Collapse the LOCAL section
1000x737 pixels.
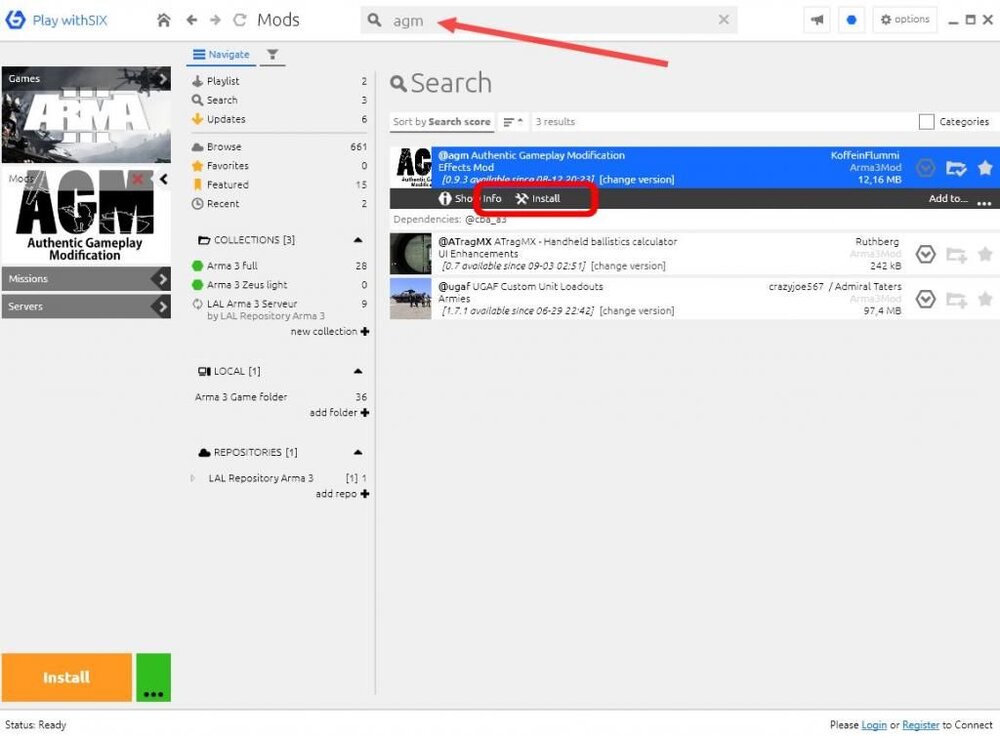pyautogui.click(x=358, y=371)
